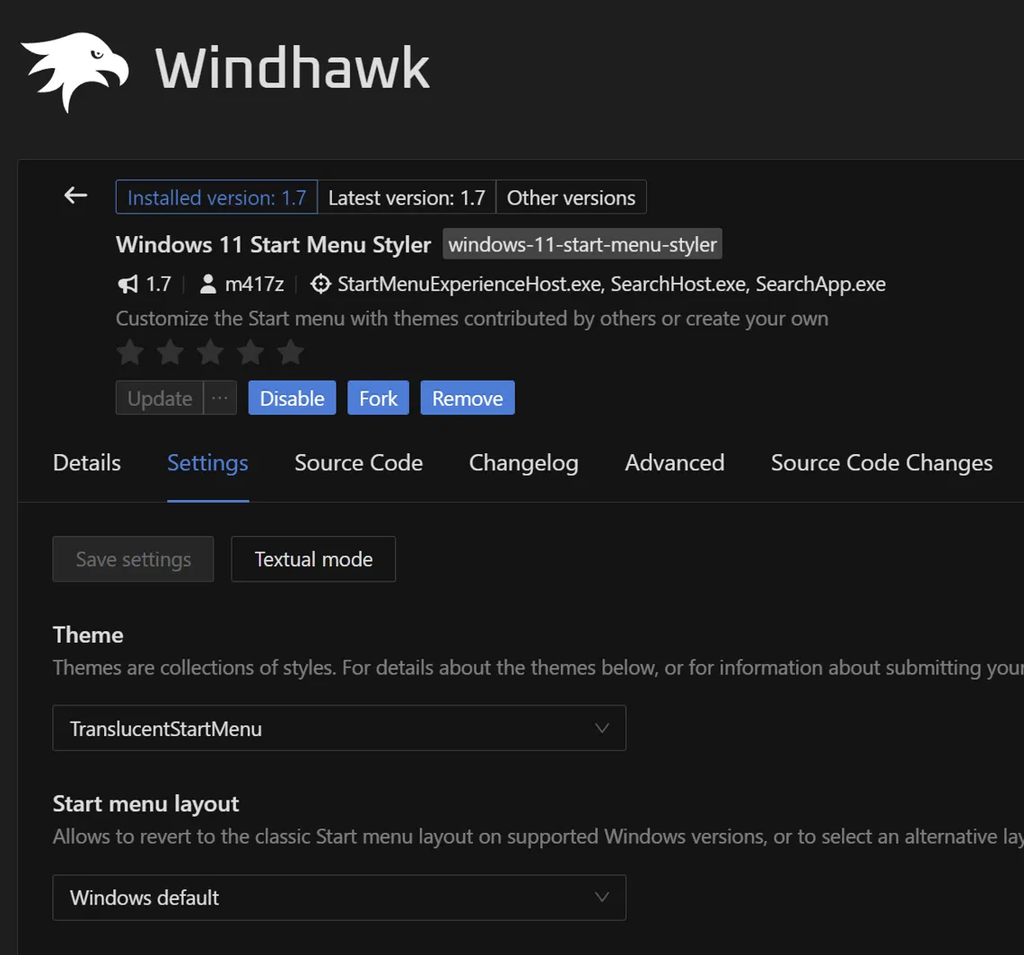Click the Windows 11 Start Menu Styler title
The height and width of the screenshot is (955, 1024).
point(274,244)
